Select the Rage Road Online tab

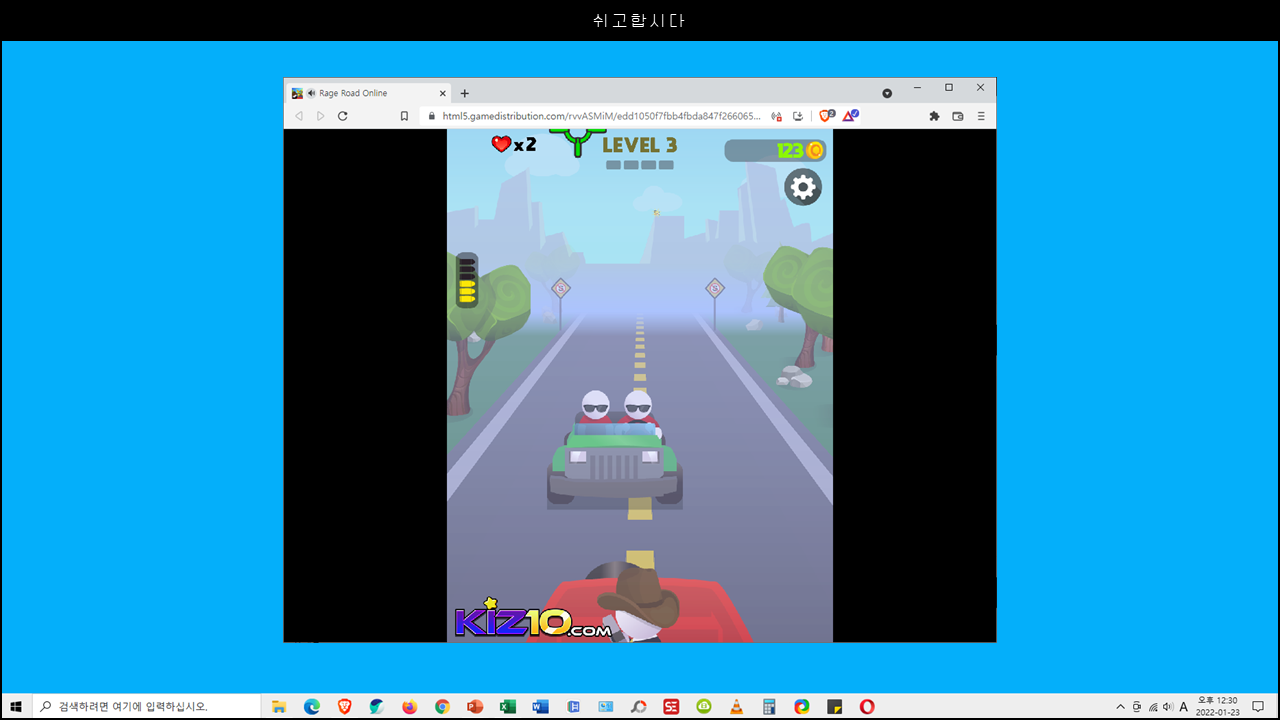pyautogui.click(x=368, y=93)
